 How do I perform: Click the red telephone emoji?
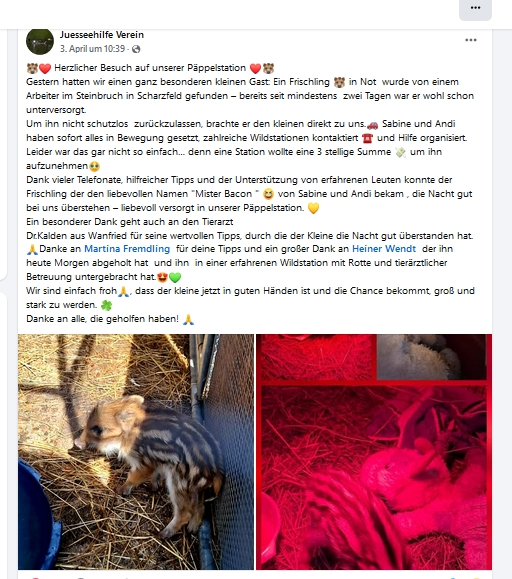(367, 138)
